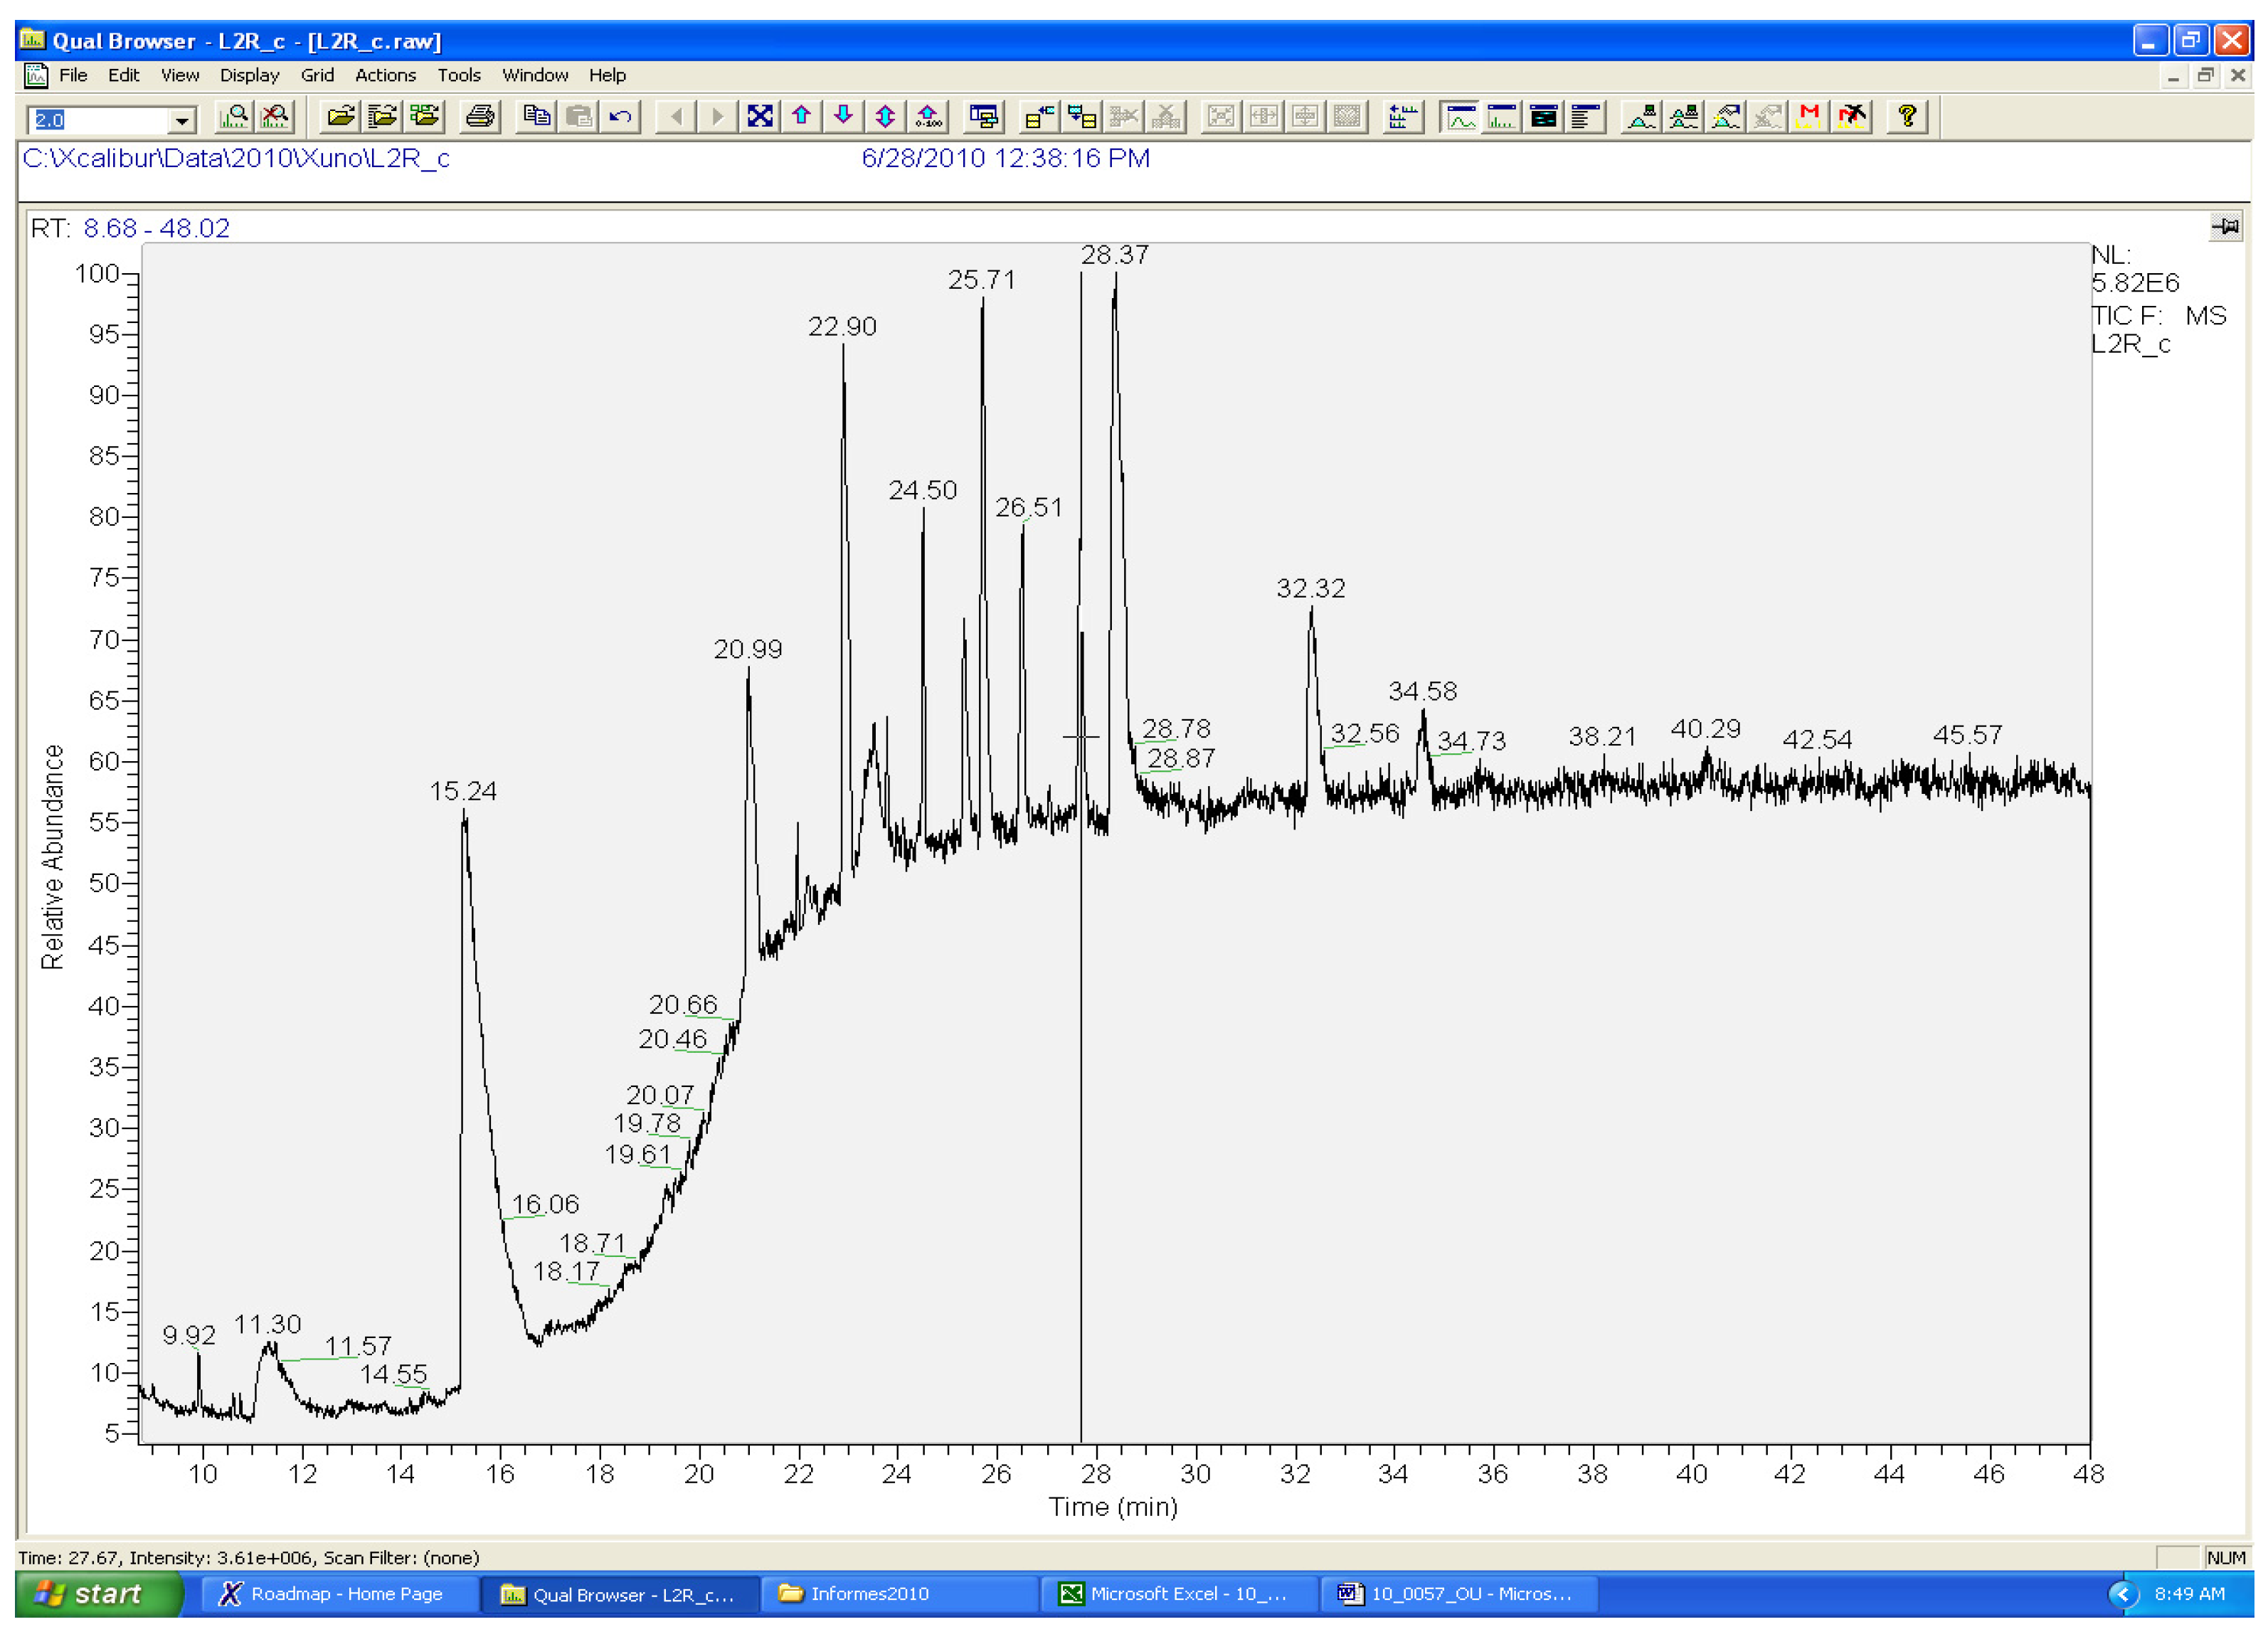Click the undo arrow icon

(621, 117)
